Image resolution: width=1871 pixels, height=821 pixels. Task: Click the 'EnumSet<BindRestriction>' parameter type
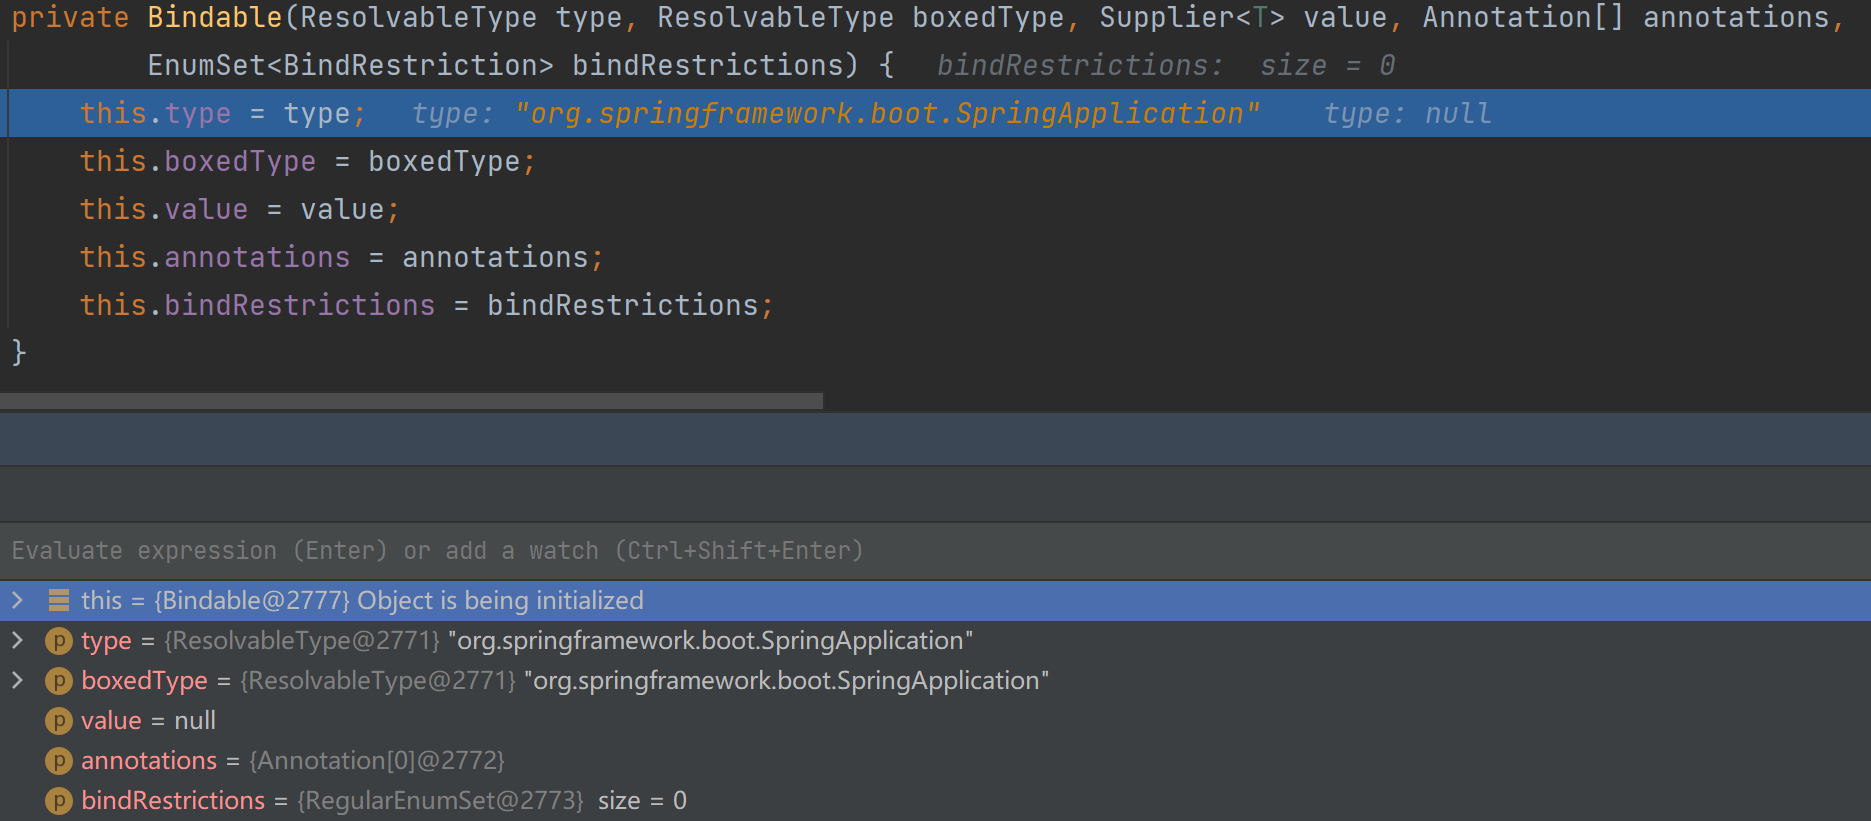(x=351, y=65)
